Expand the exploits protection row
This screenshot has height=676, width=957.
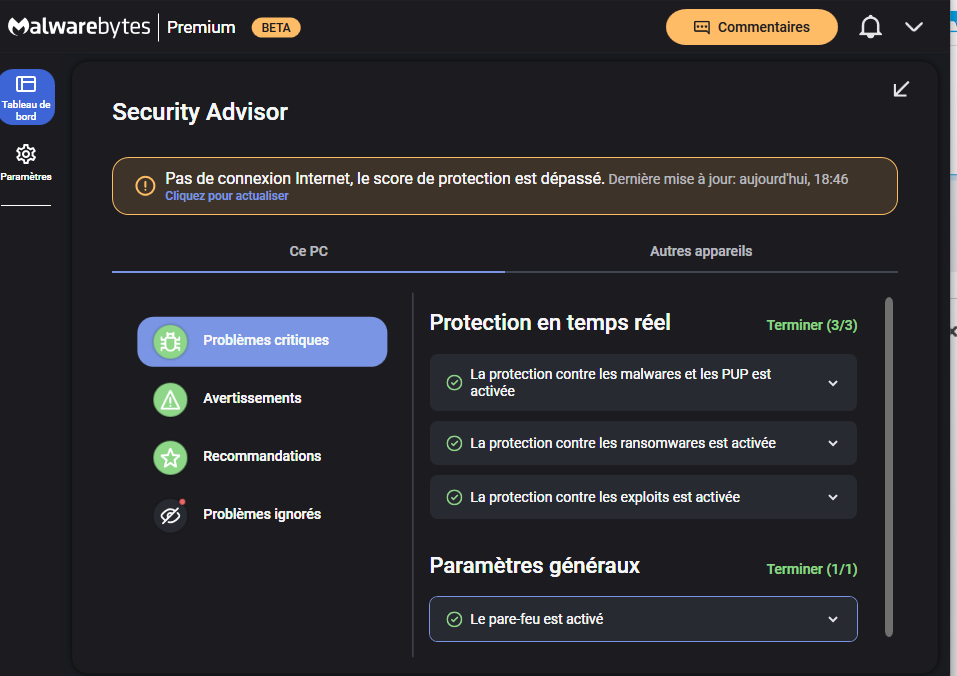click(x=643, y=497)
